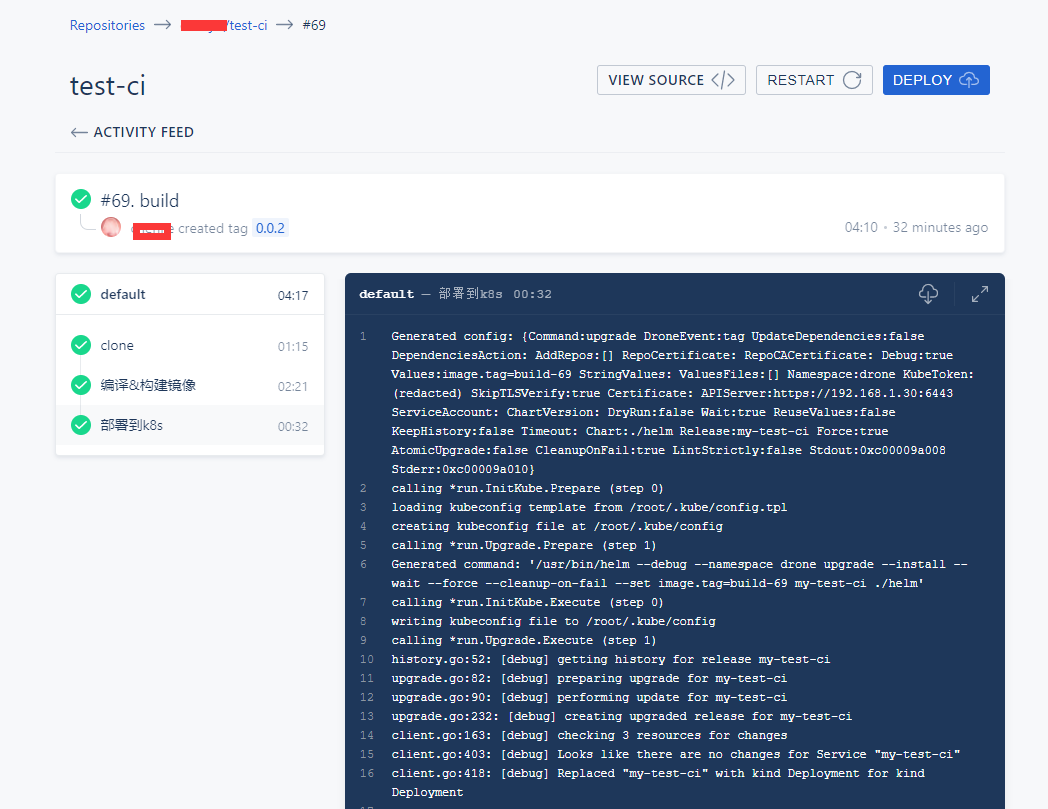1048x809 pixels.
Task: Click the blue DEPLOY button
Action: point(936,80)
